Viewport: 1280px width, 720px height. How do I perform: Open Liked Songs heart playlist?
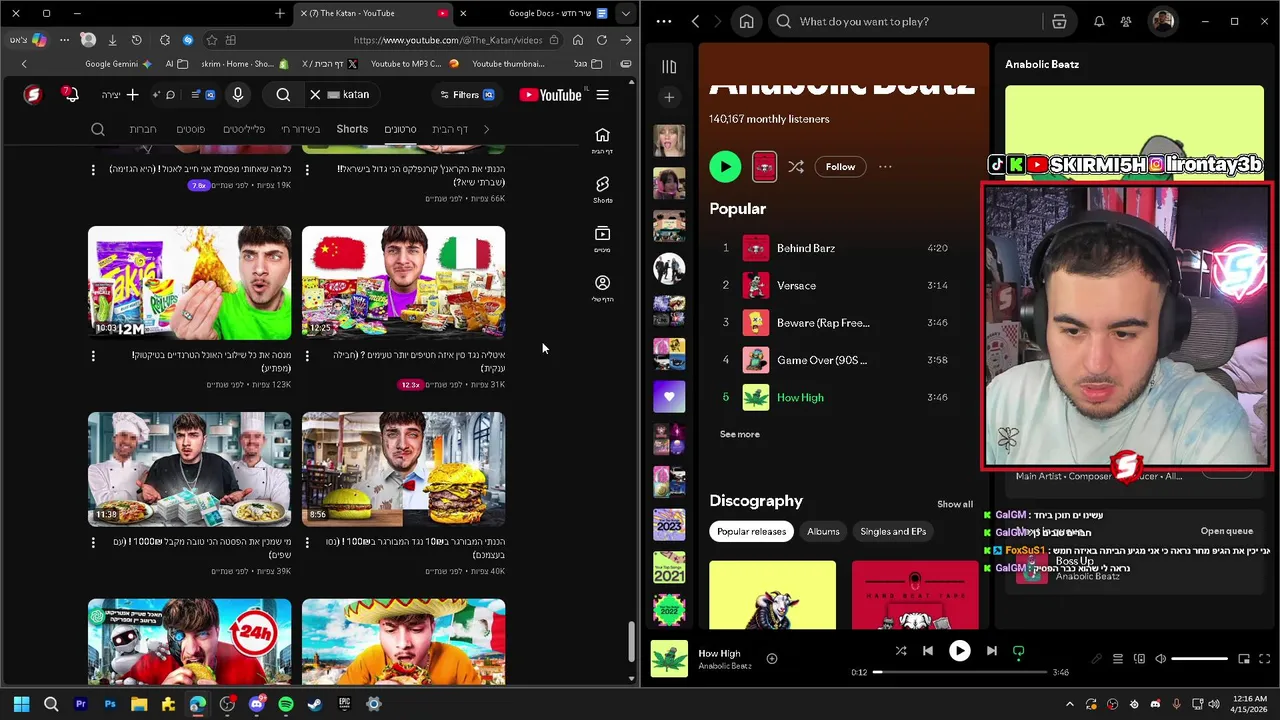click(x=669, y=396)
